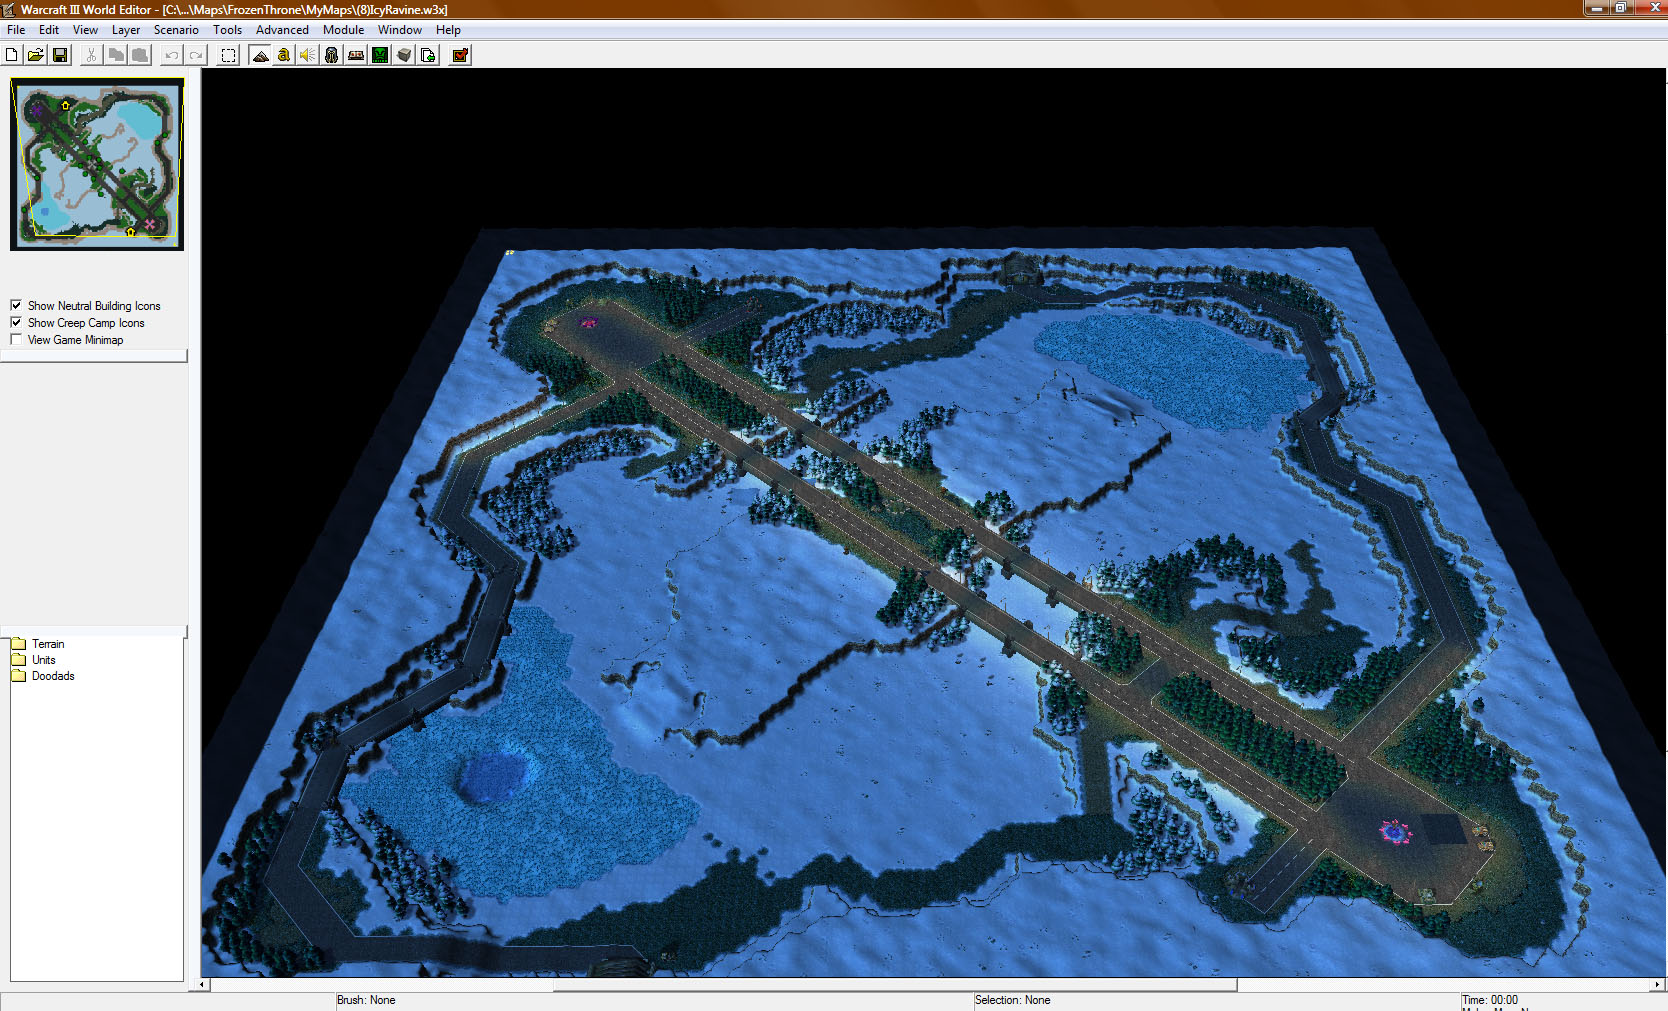Image resolution: width=1668 pixels, height=1011 pixels.
Task: Click the Cut scissors icon
Action: click(92, 55)
